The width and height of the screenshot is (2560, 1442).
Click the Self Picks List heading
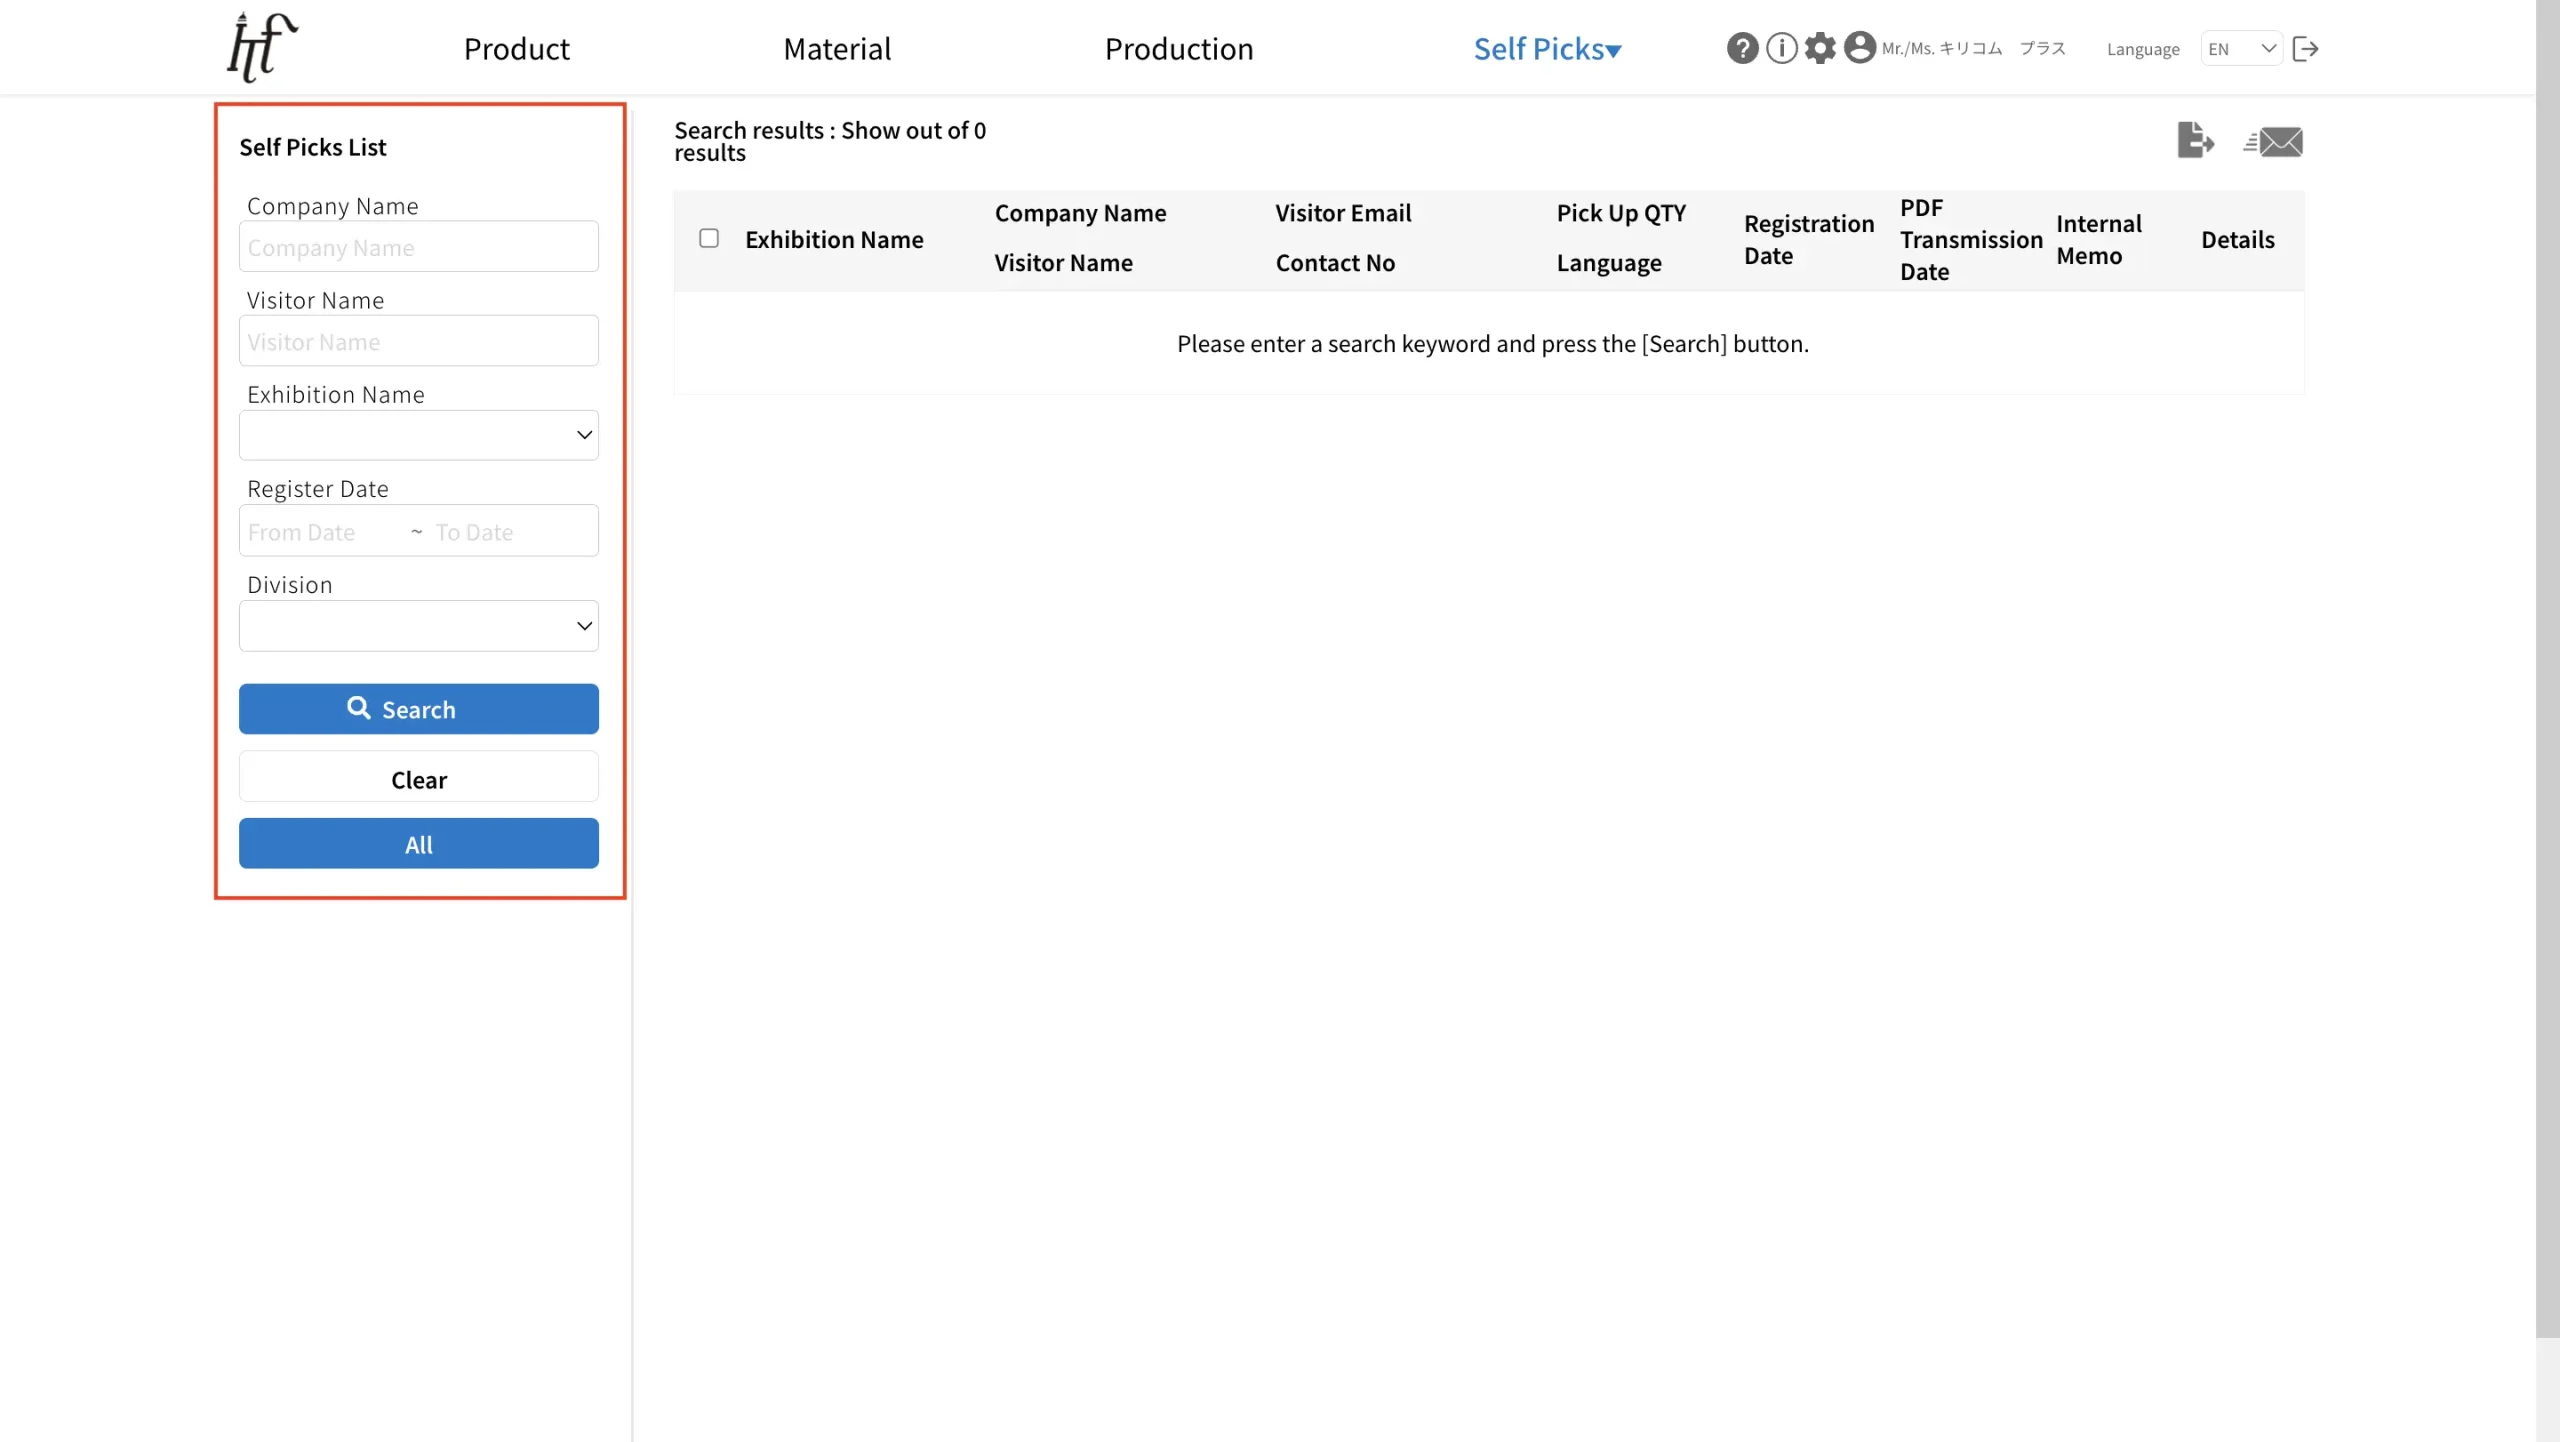click(312, 147)
